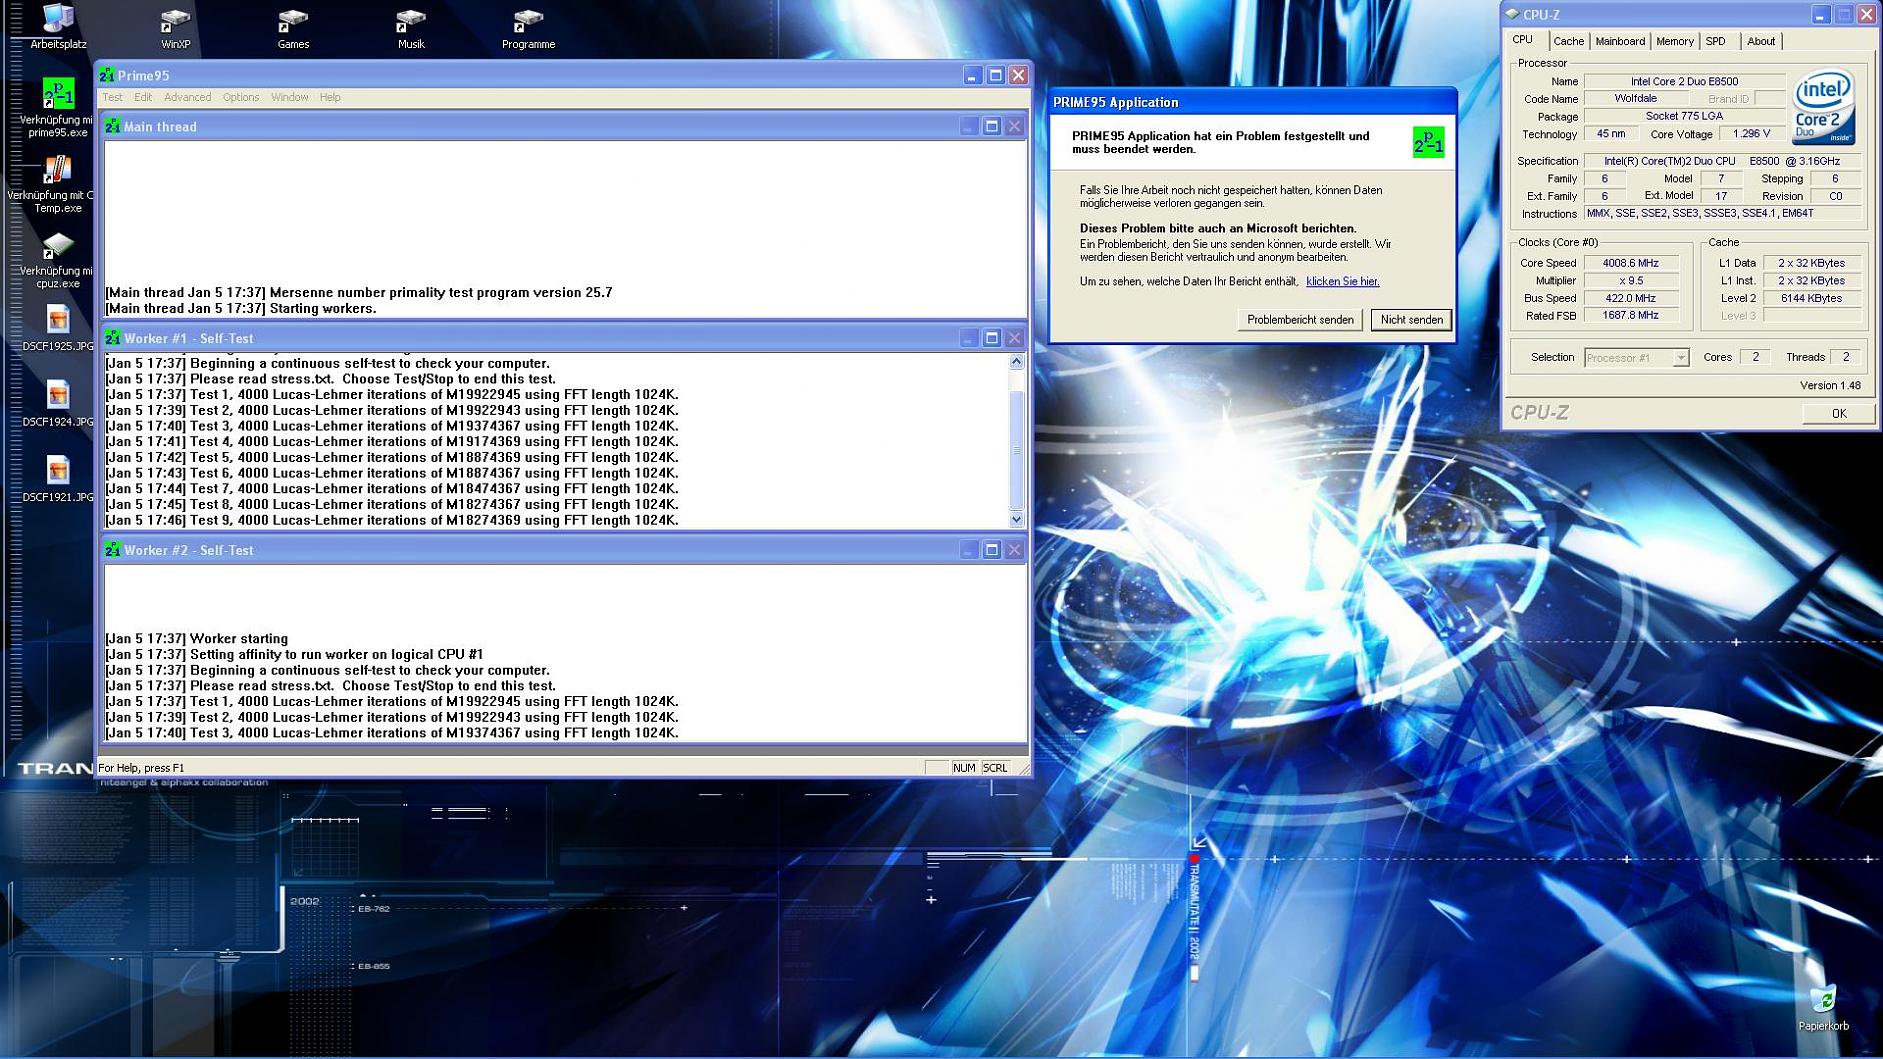The height and width of the screenshot is (1059, 1883).
Task: Click the 'Starting workers.' line in Main thread
Action: click(x=241, y=308)
